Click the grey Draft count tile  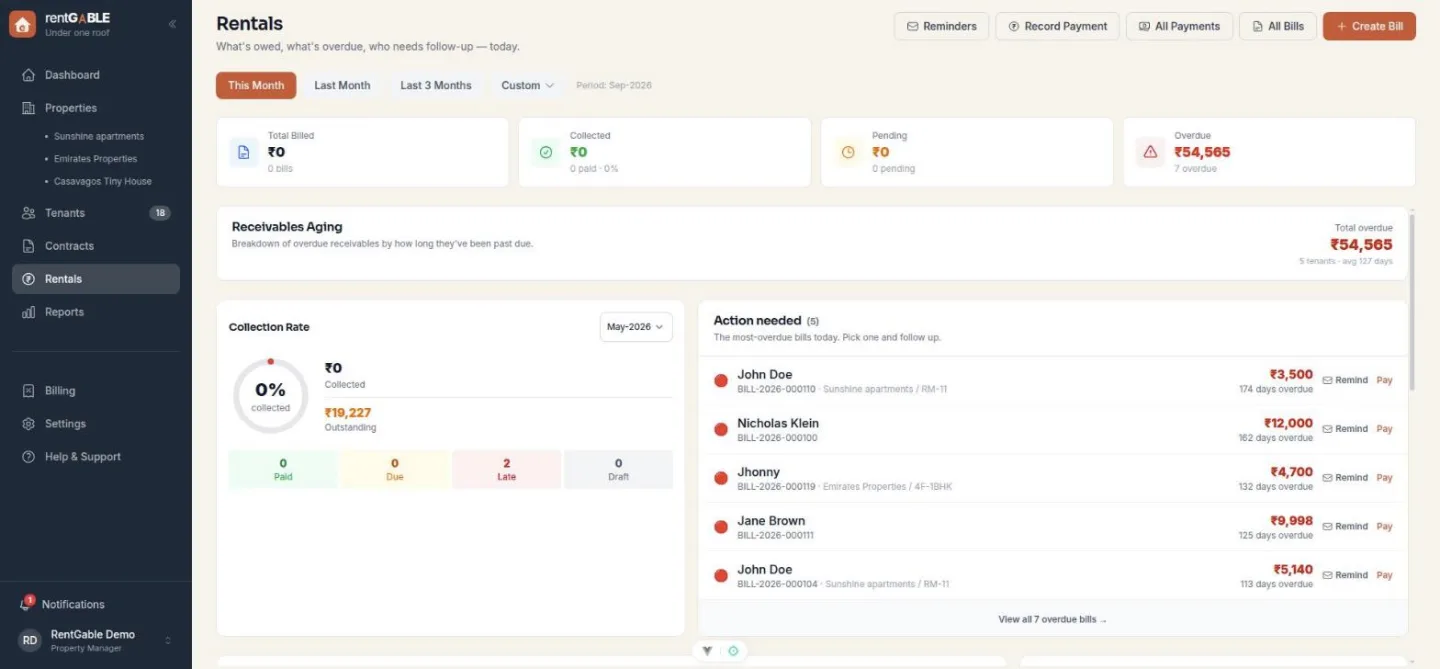coord(618,470)
